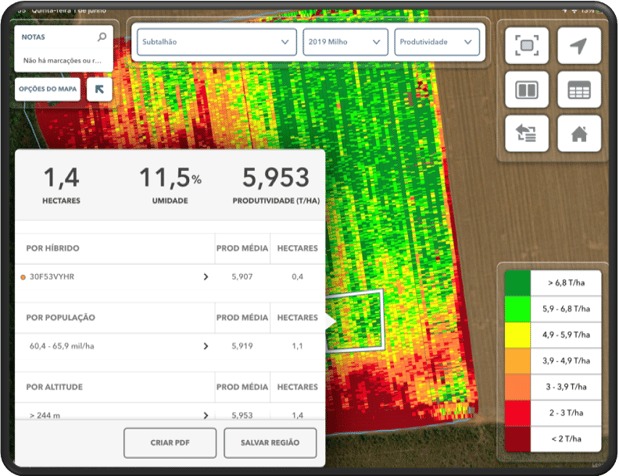Click the arrow icon beside Opções do Mapa
The height and width of the screenshot is (476, 619).
pos(100,90)
